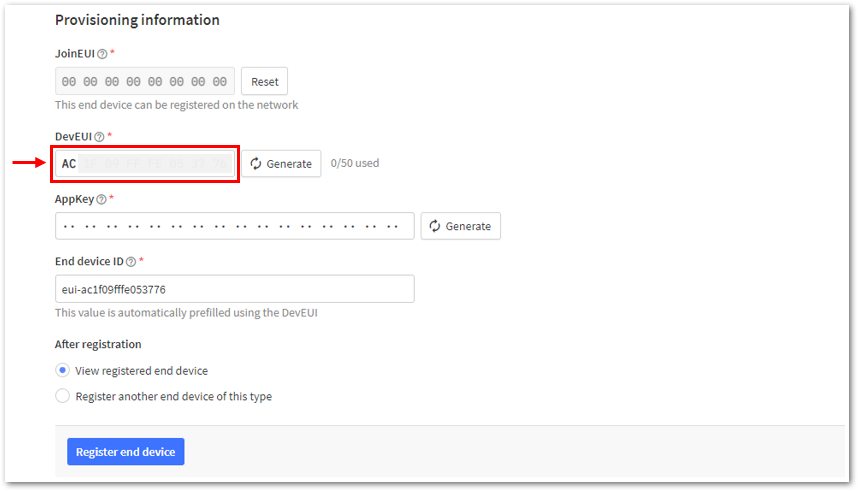Click refresh icon on DevEUI Generate button
This screenshot has width=858, height=491.
pyautogui.click(x=256, y=164)
